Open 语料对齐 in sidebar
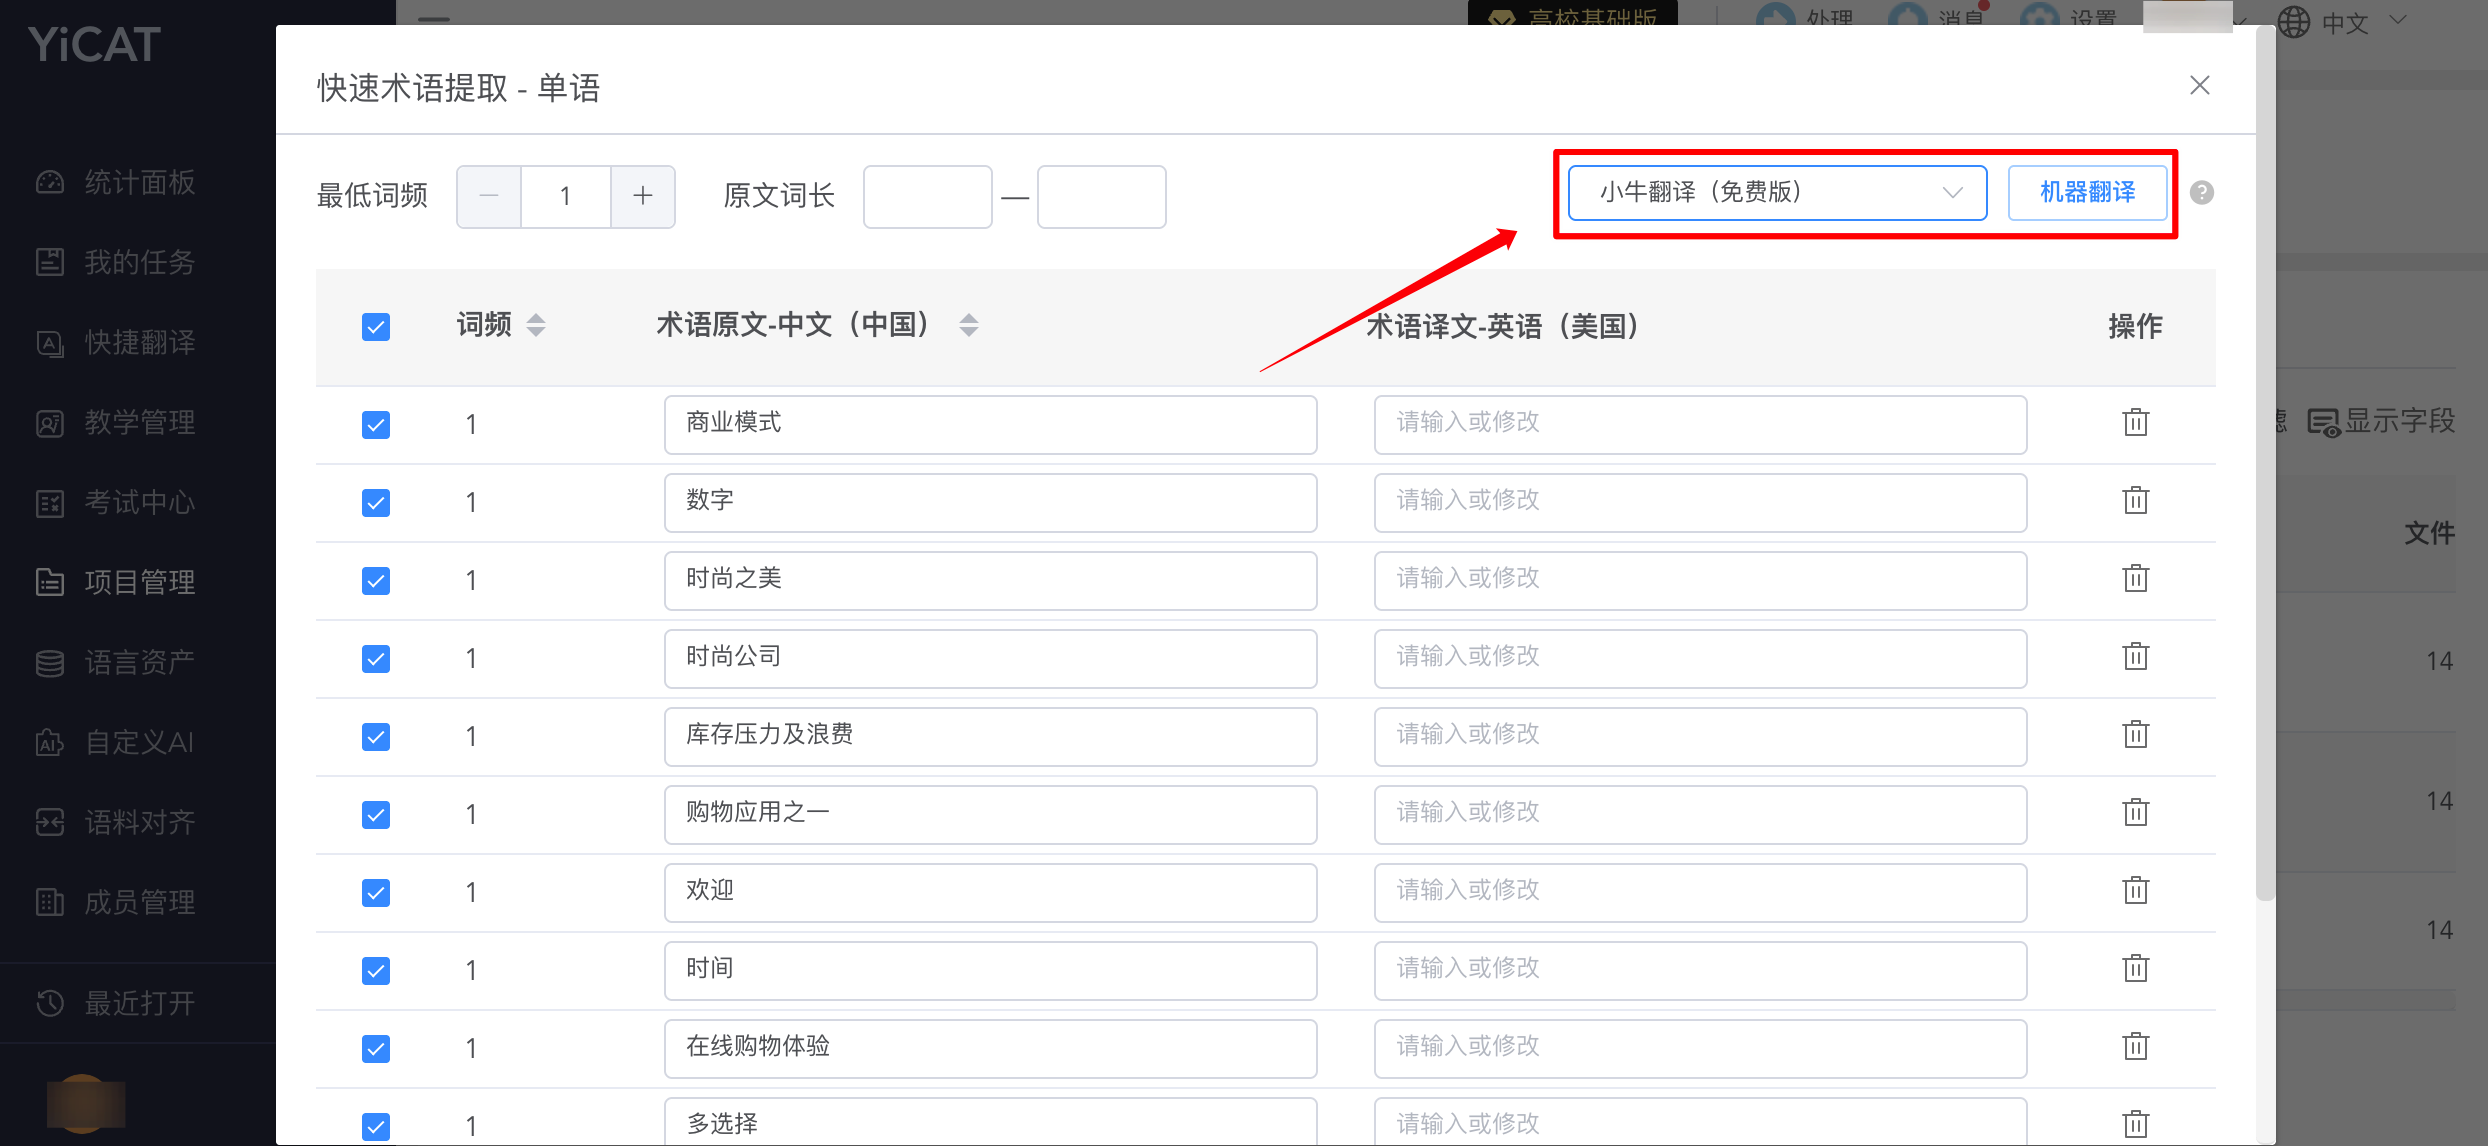 [118, 822]
